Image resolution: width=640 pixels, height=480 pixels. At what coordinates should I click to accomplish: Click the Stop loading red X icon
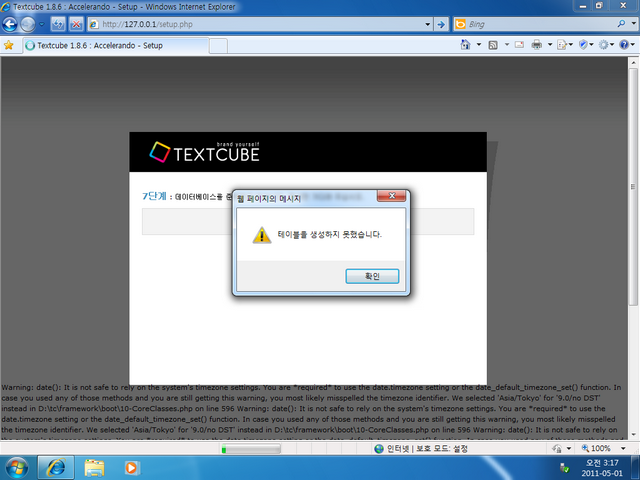[x=76, y=24]
